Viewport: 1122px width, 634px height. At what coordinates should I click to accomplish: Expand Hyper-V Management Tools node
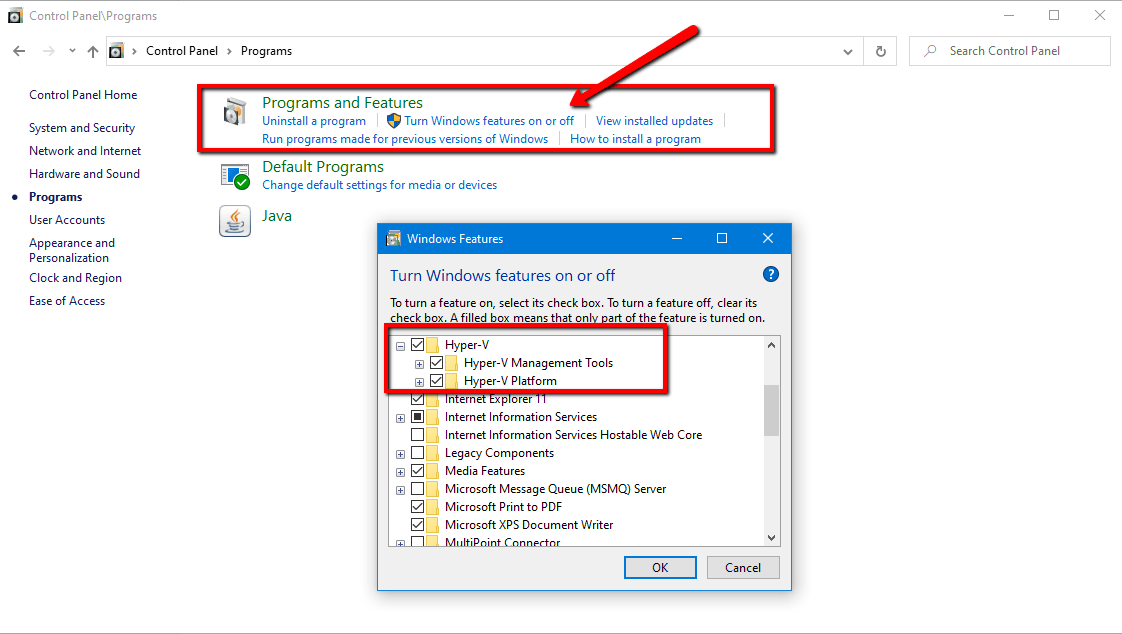419,364
